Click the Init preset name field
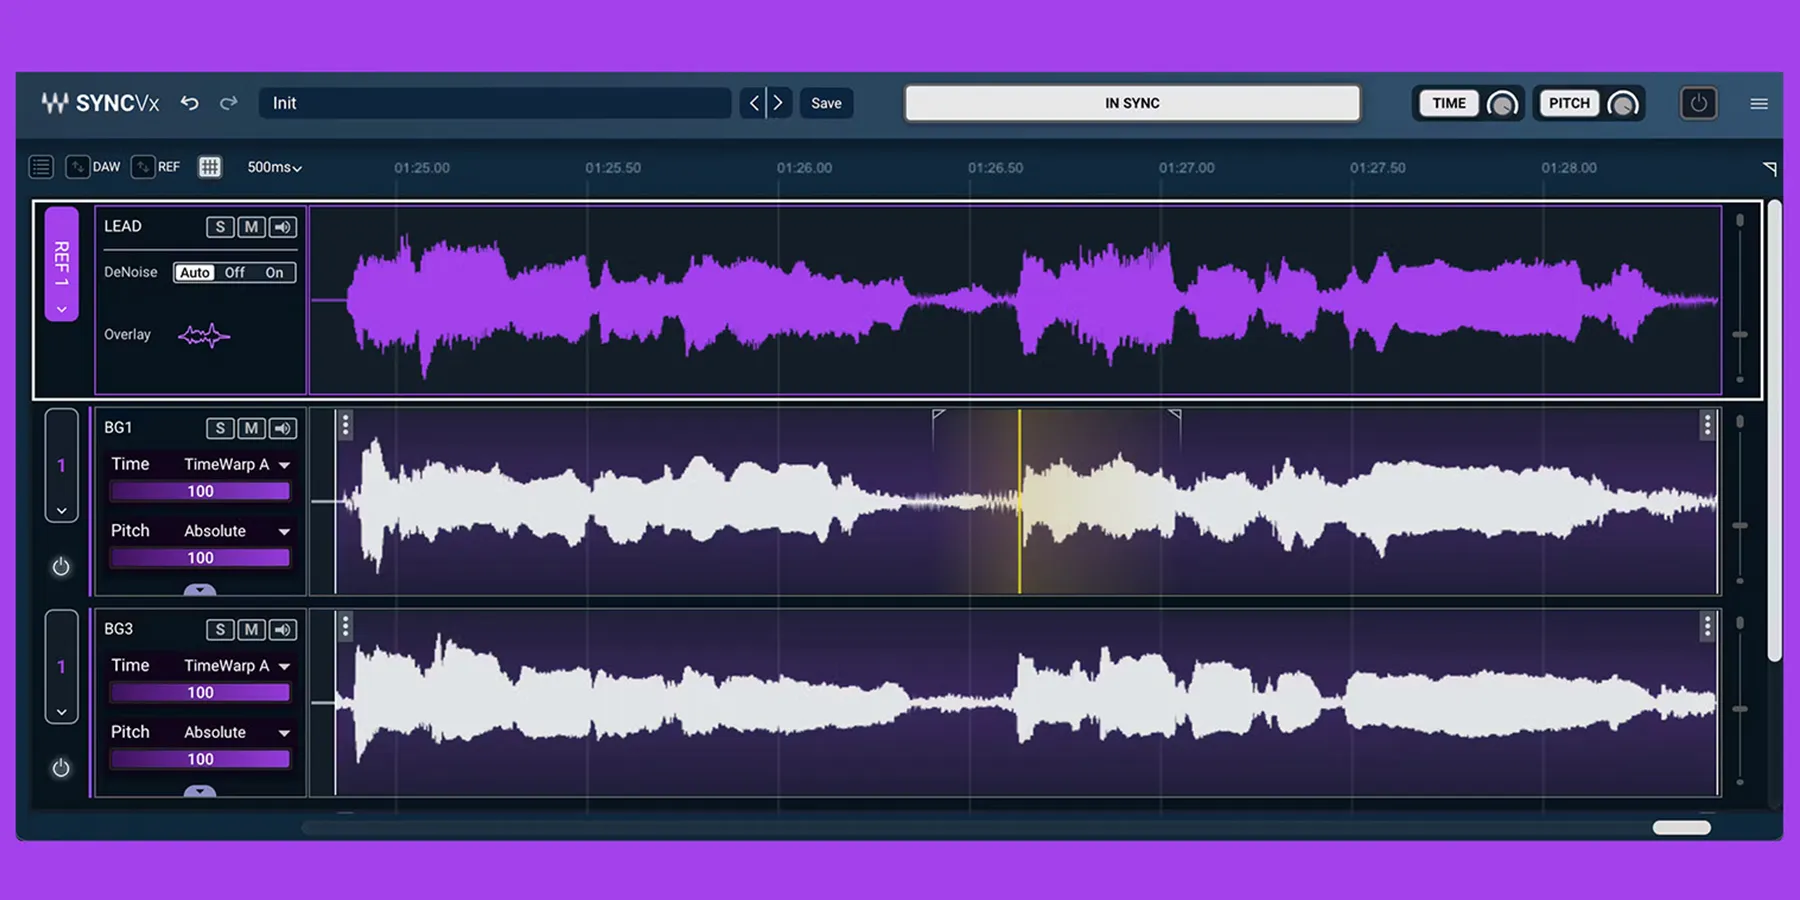The width and height of the screenshot is (1800, 900). tap(495, 103)
